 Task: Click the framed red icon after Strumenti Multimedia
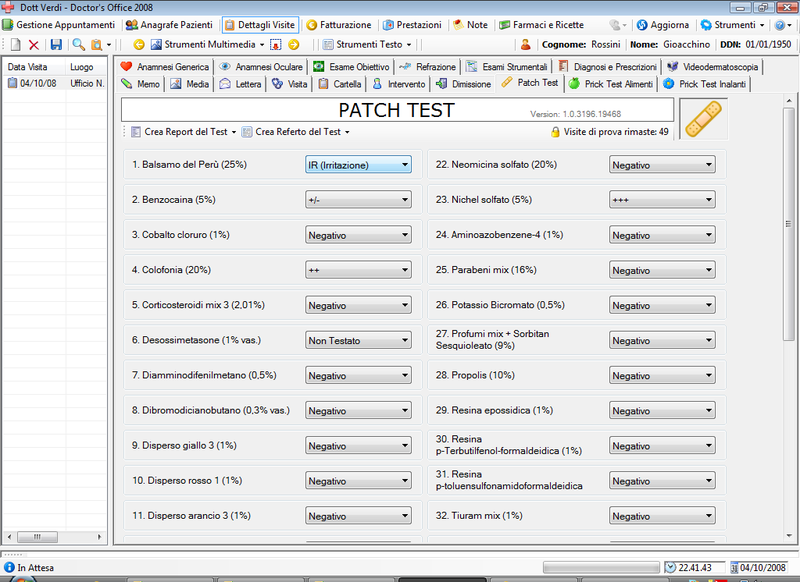[276, 45]
